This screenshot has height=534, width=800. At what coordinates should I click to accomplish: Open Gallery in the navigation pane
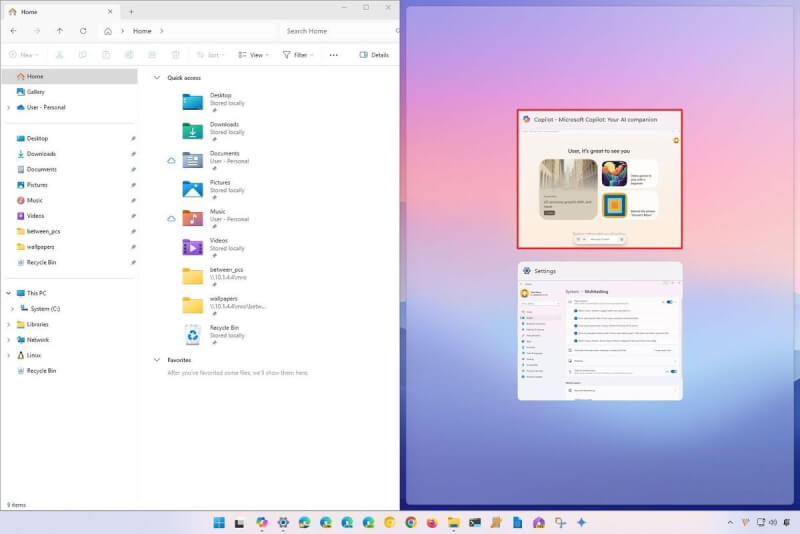36,92
